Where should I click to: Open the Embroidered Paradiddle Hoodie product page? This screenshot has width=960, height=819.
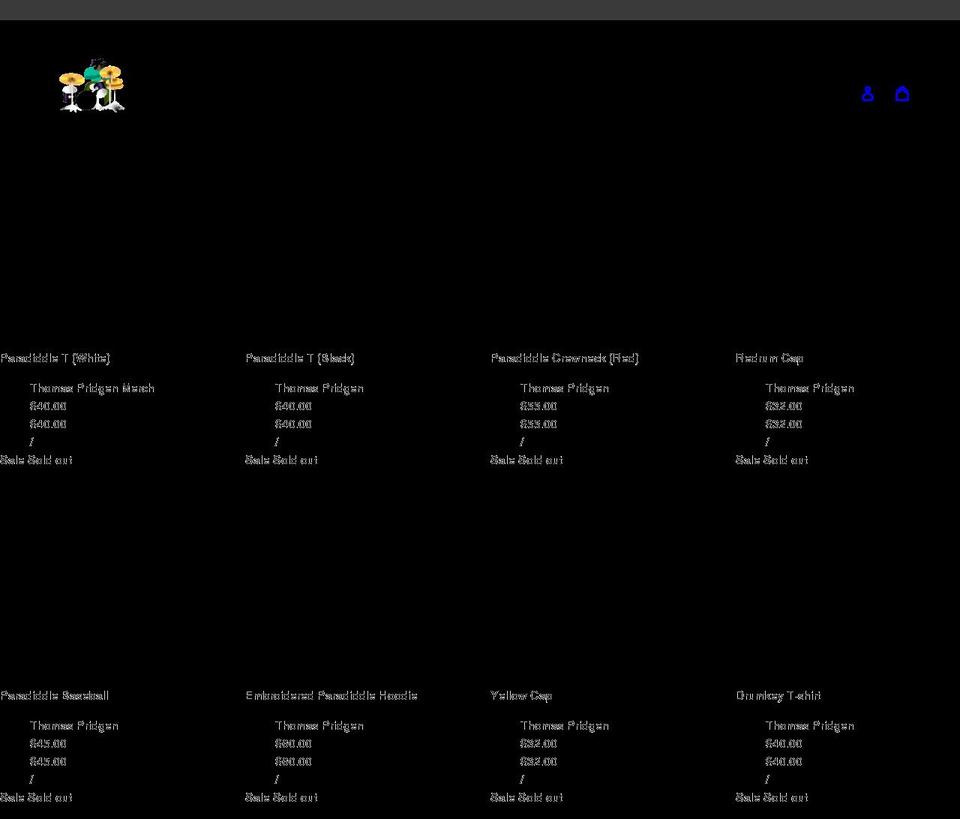(331, 695)
